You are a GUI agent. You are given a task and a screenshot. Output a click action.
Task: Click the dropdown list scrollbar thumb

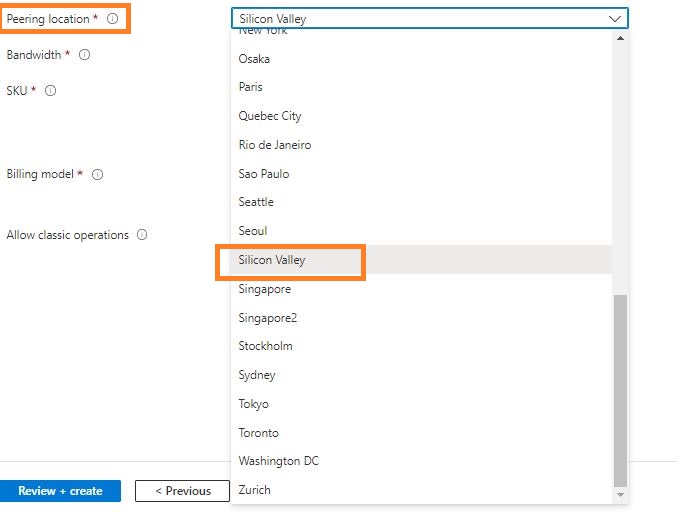(x=620, y=390)
